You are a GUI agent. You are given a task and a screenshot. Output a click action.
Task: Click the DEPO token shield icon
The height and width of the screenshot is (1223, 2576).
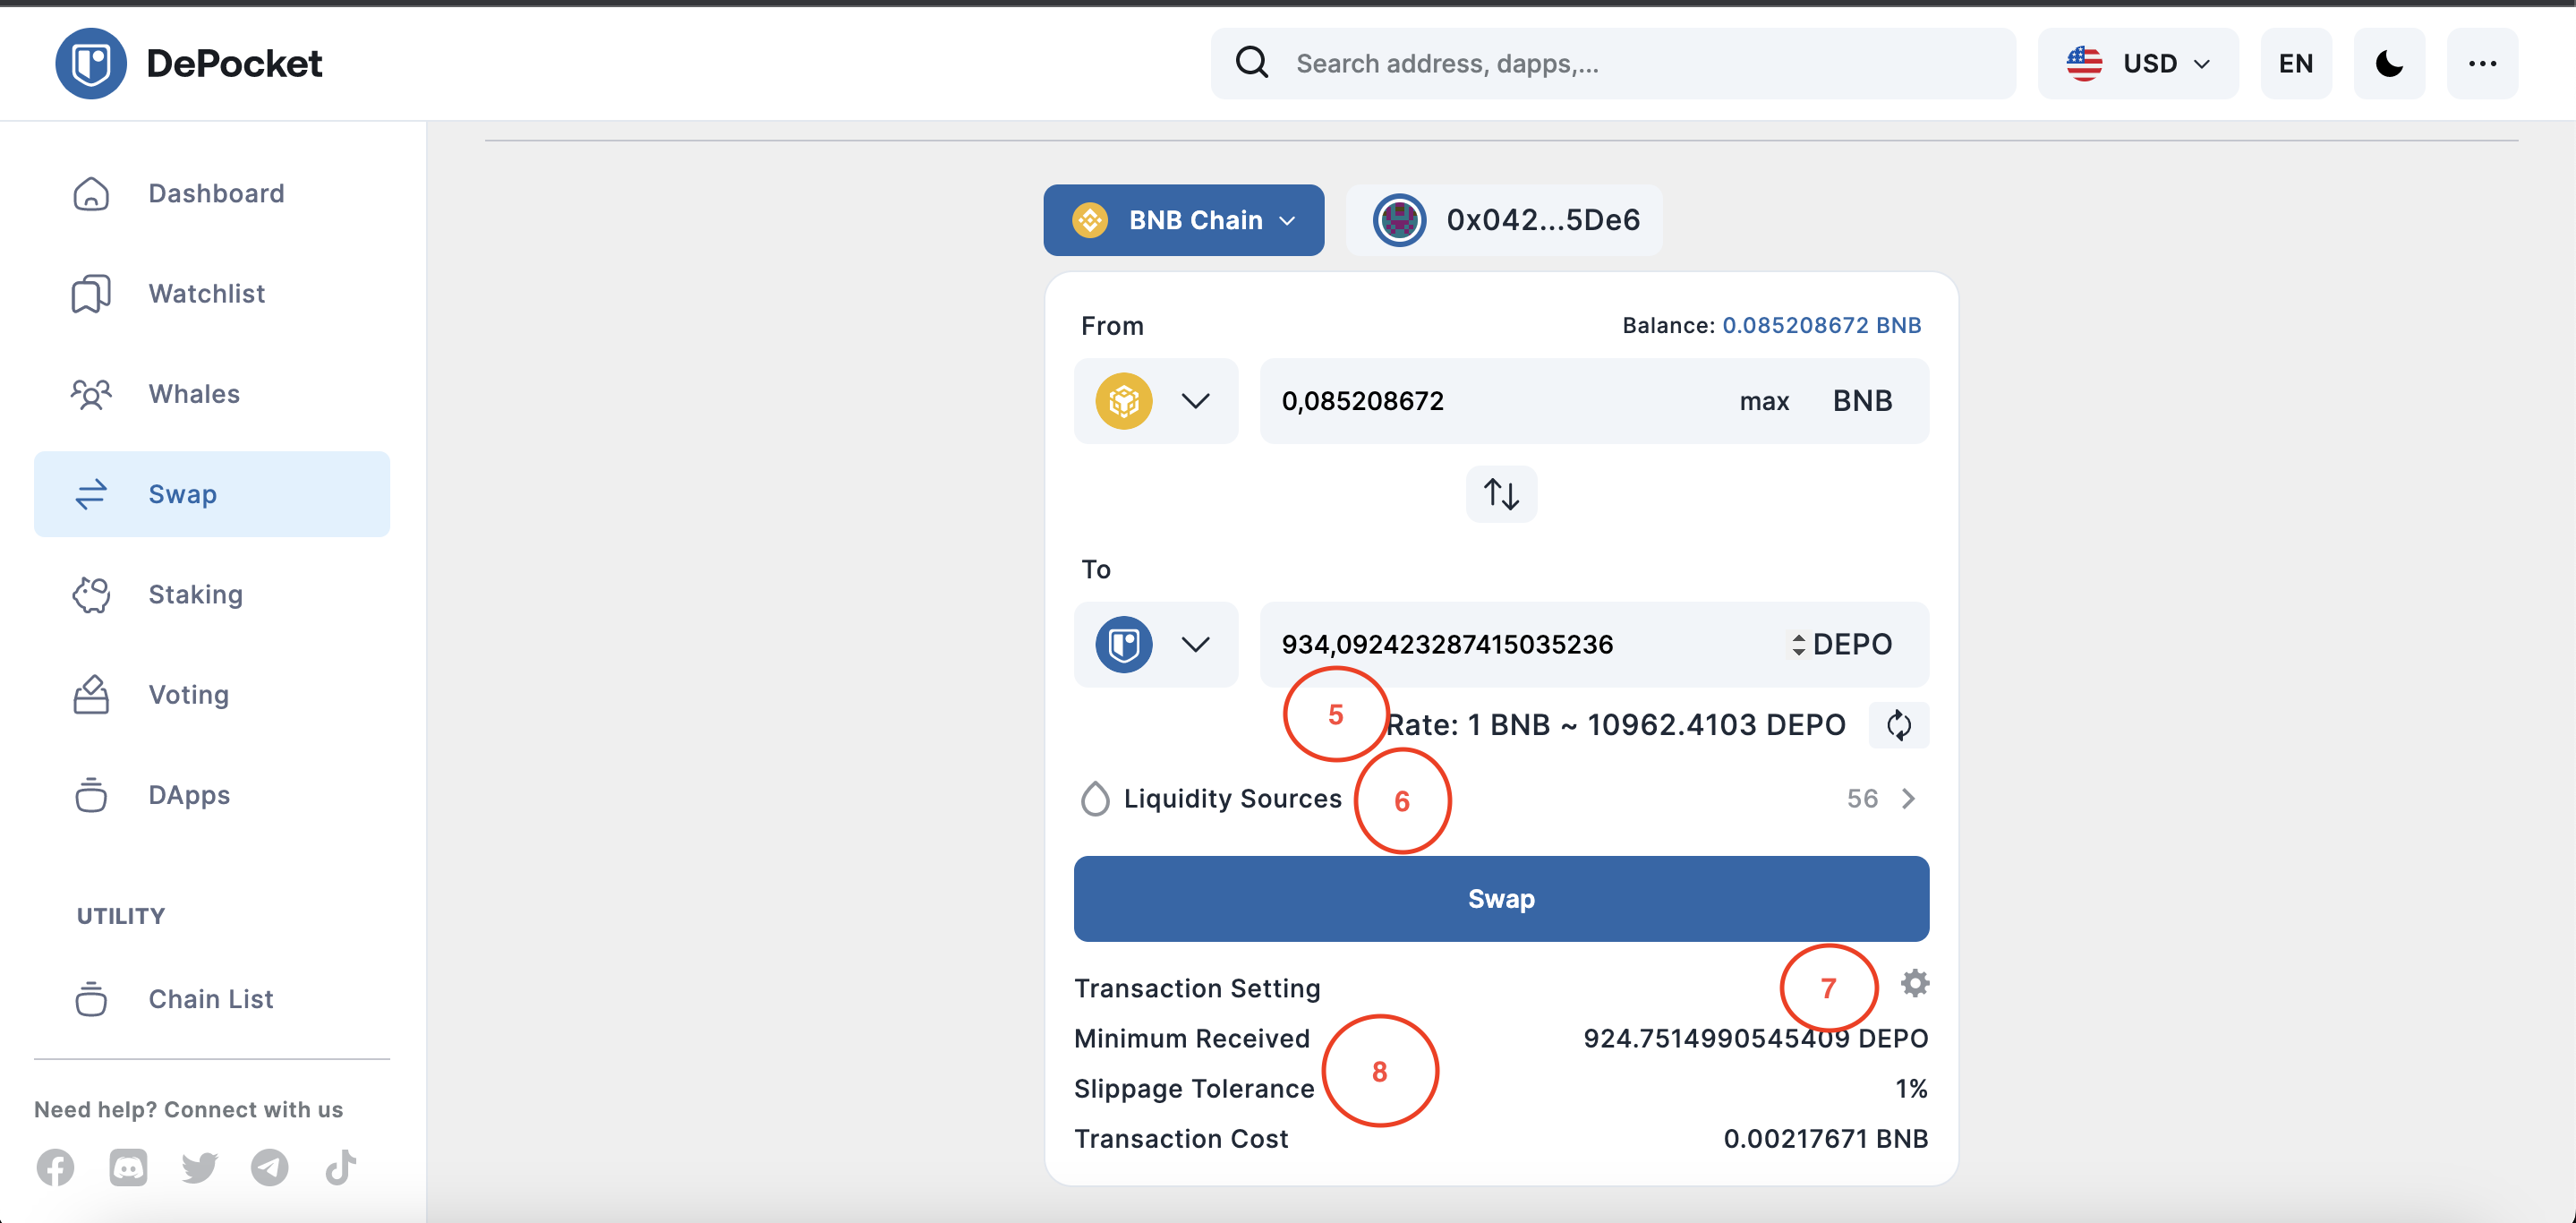pos(1123,644)
